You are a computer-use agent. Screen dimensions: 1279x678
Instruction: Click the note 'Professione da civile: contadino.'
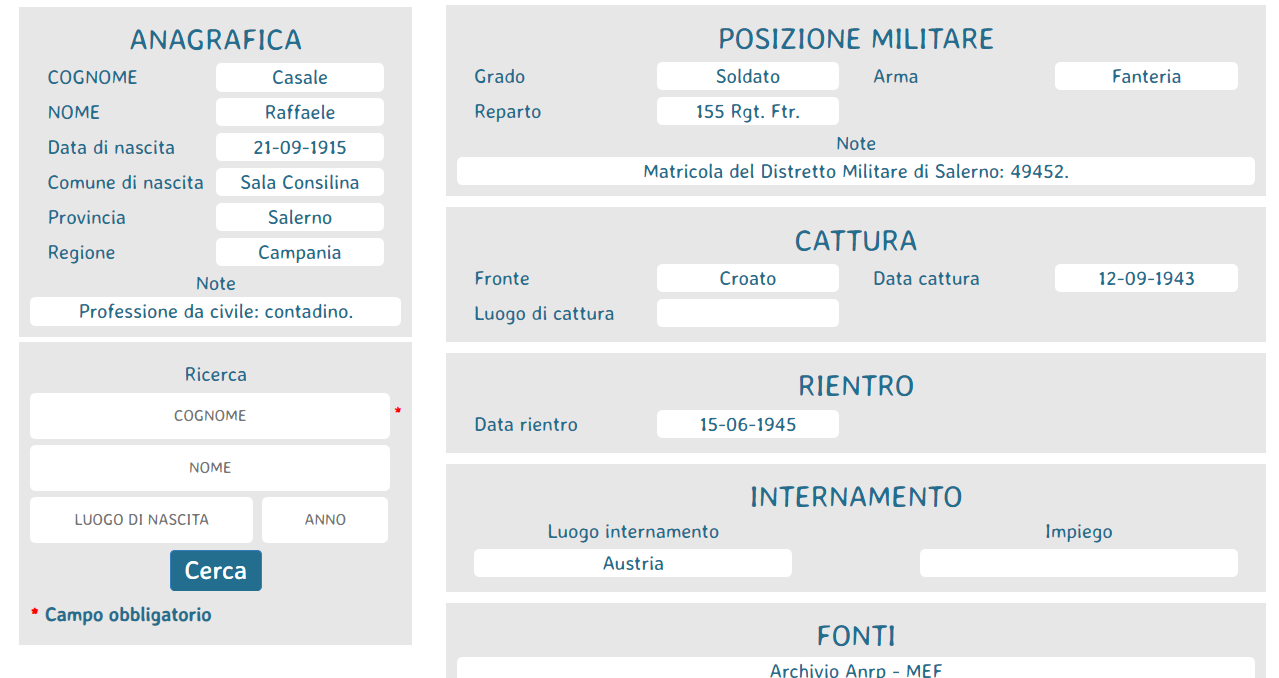point(216,311)
